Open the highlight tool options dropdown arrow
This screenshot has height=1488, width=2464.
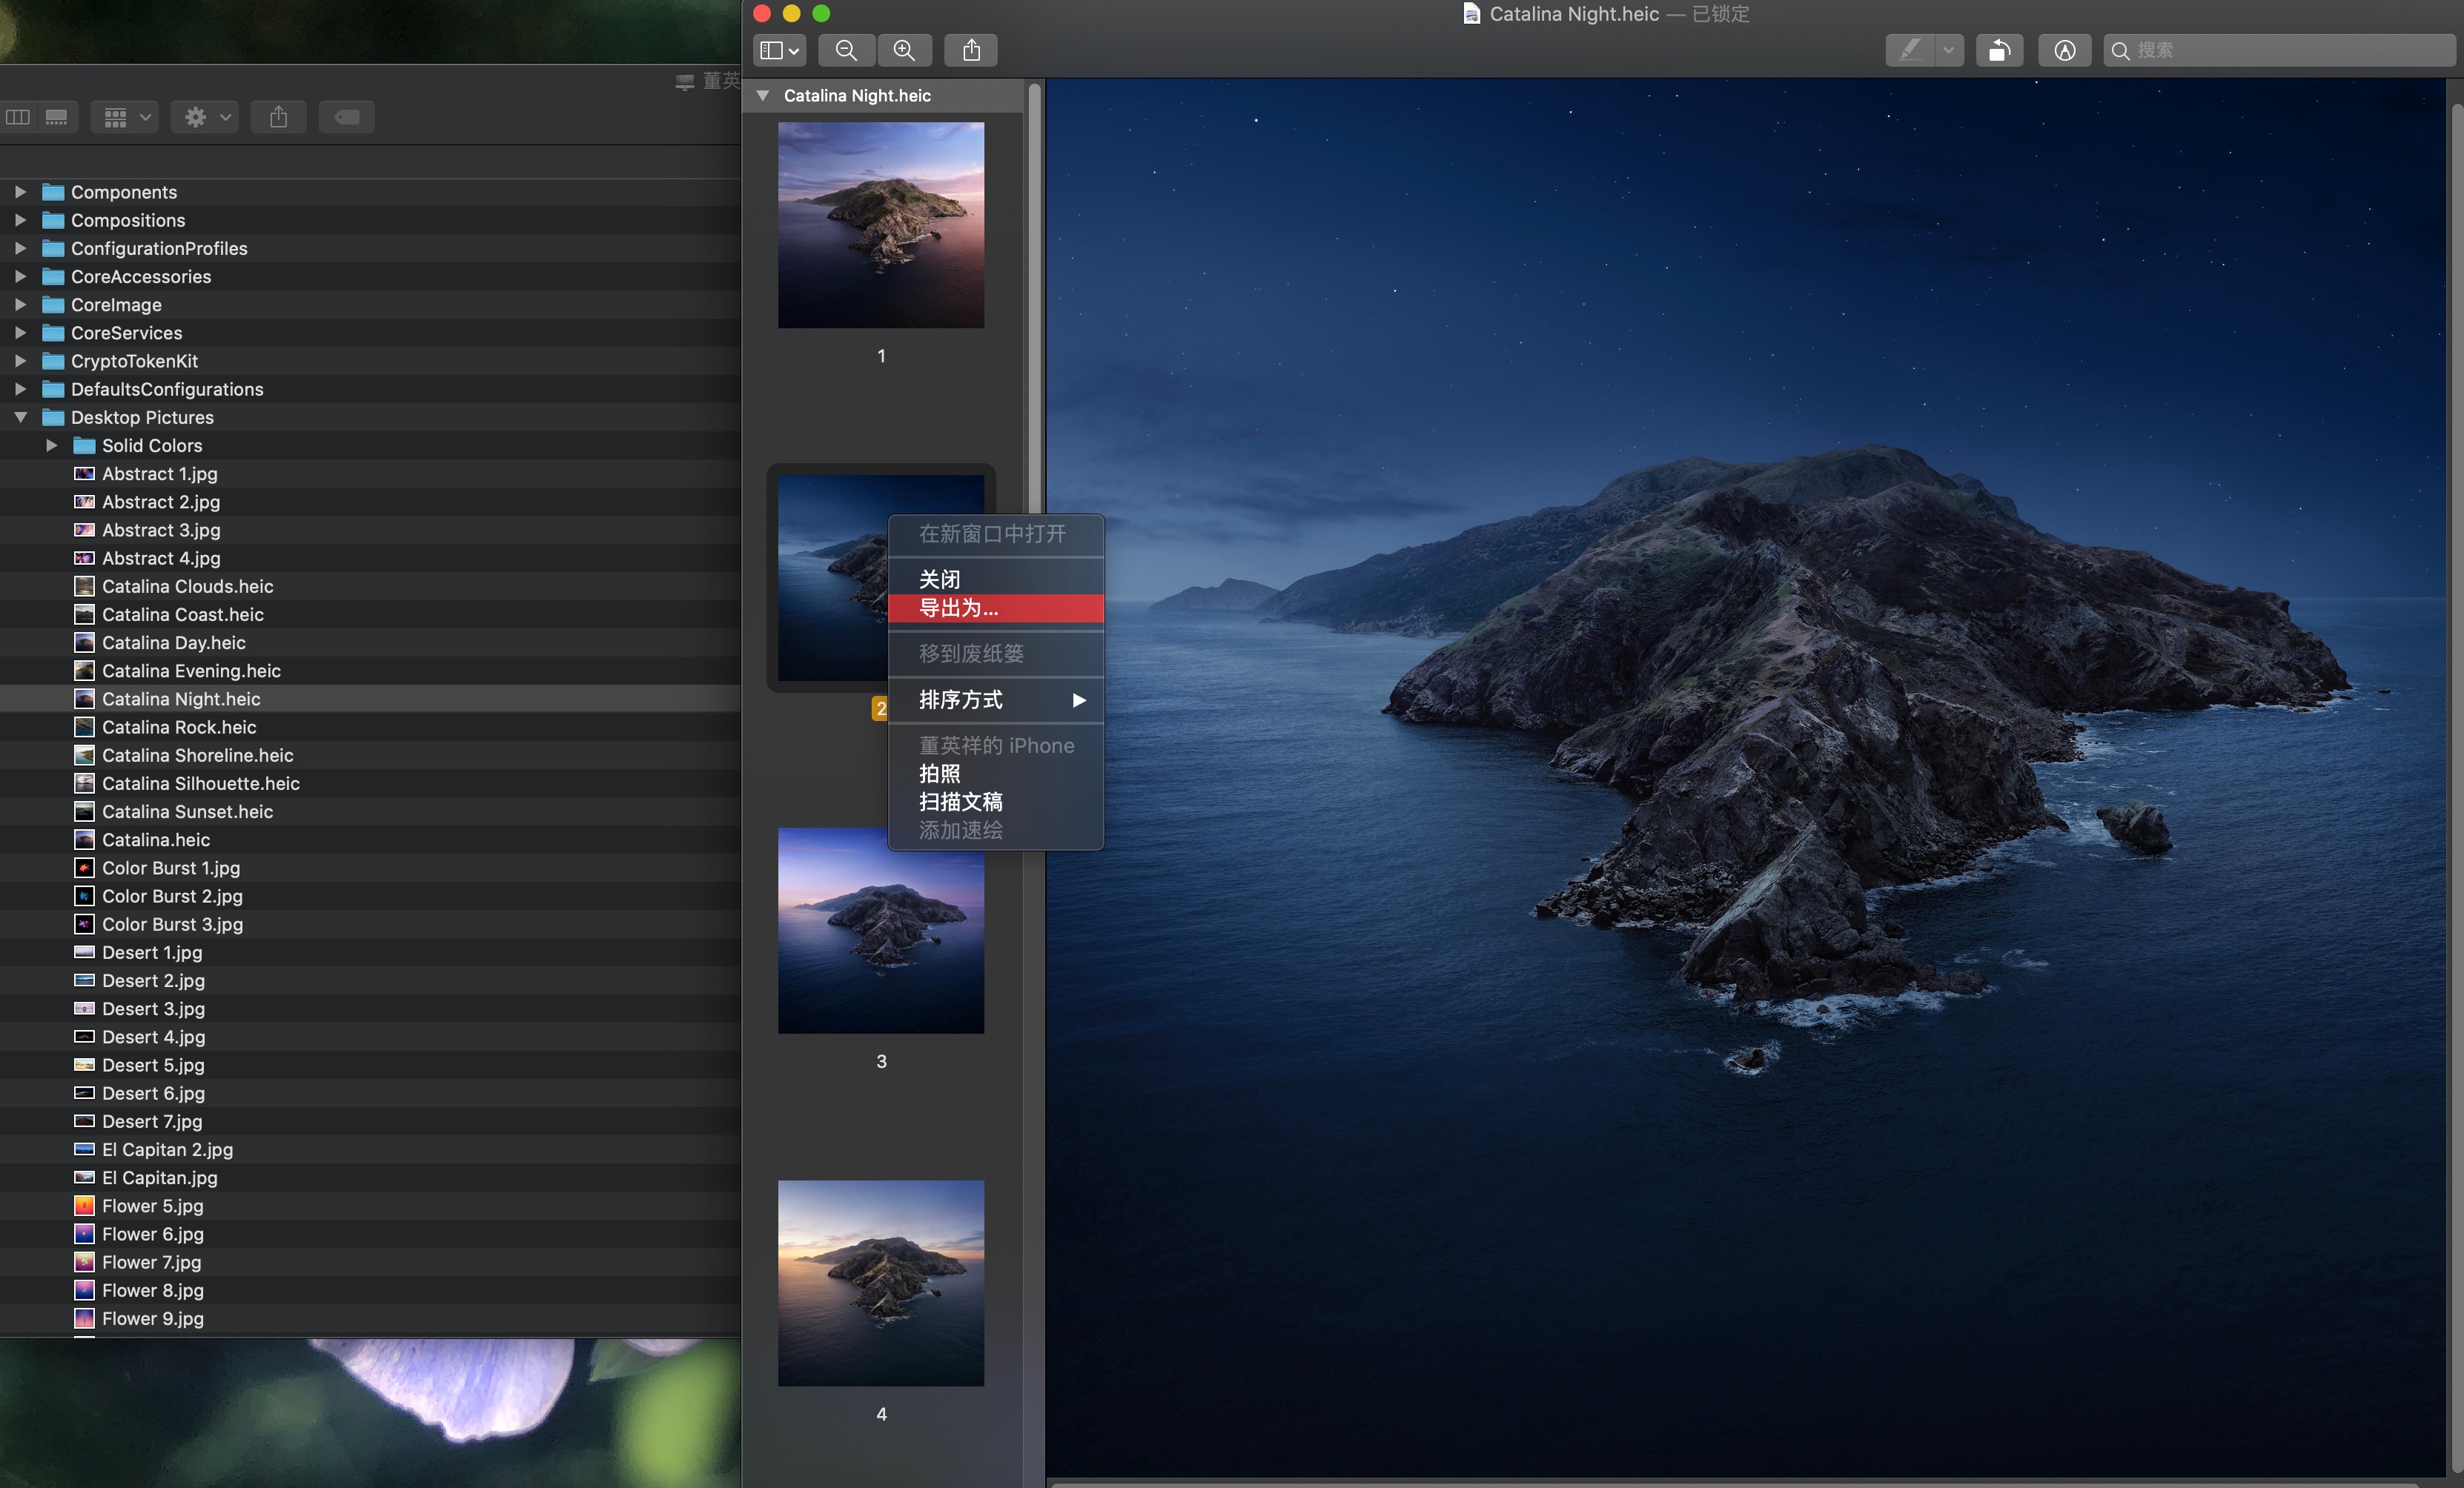(1948, 50)
